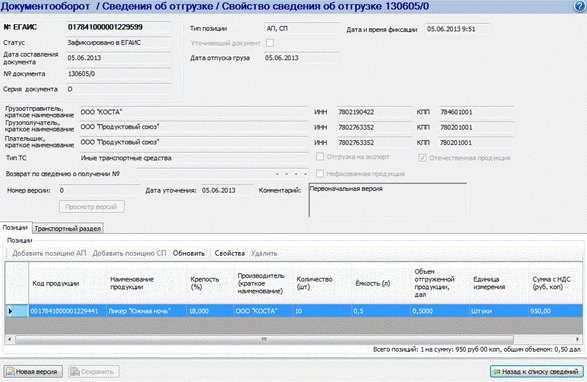The height and width of the screenshot is (382, 587).
Task: Toggle the Уточняющий документ checkbox
Action: point(270,43)
